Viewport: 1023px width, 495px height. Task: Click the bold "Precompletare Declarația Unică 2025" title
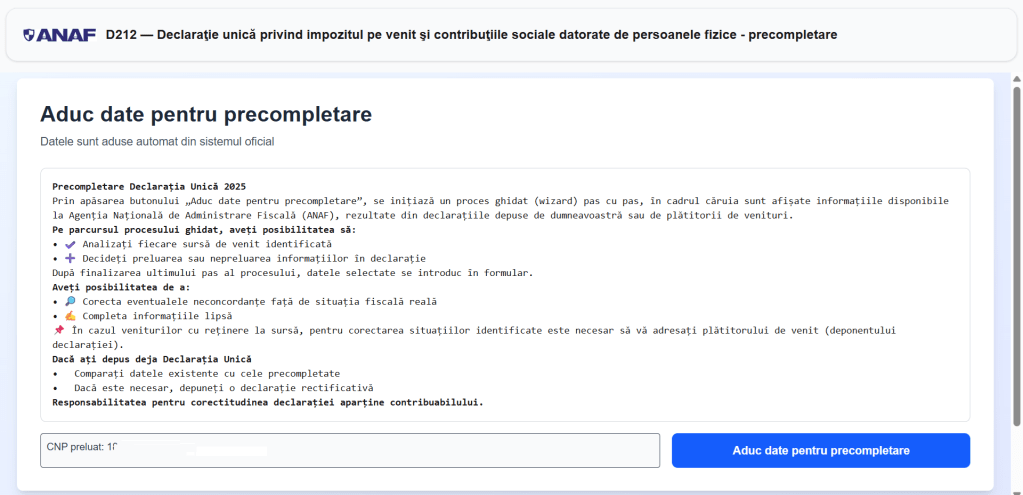coord(149,186)
